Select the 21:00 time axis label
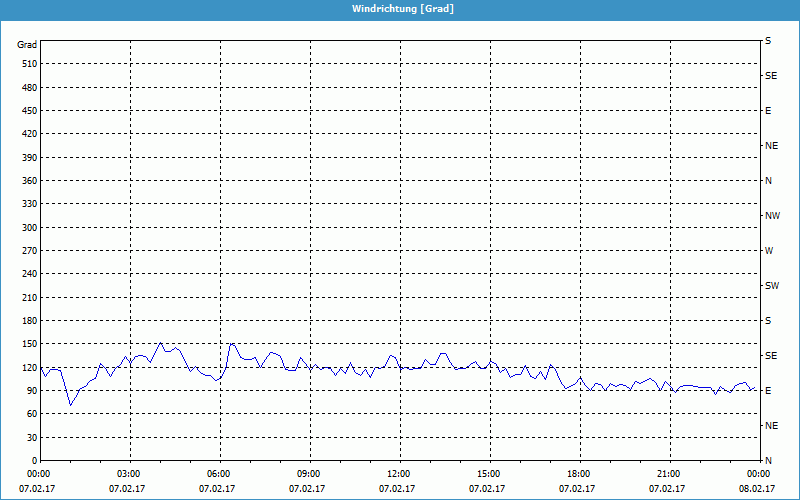Viewport: 800px width, 500px height. tap(669, 474)
